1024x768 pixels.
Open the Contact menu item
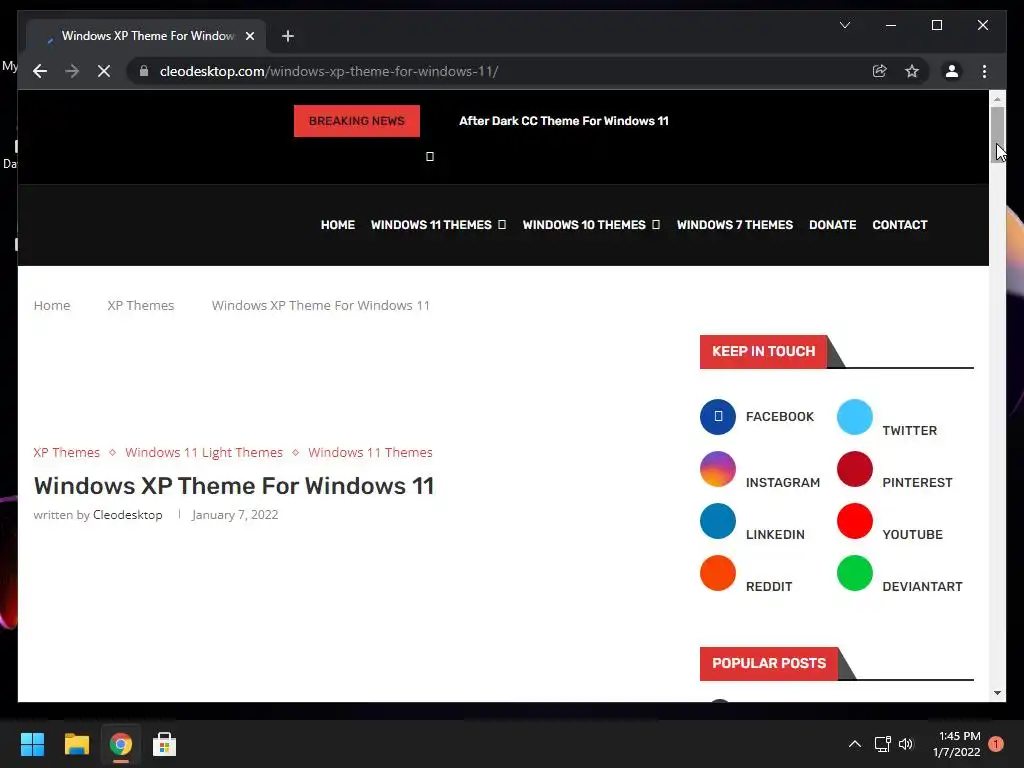click(x=900, y=225)
